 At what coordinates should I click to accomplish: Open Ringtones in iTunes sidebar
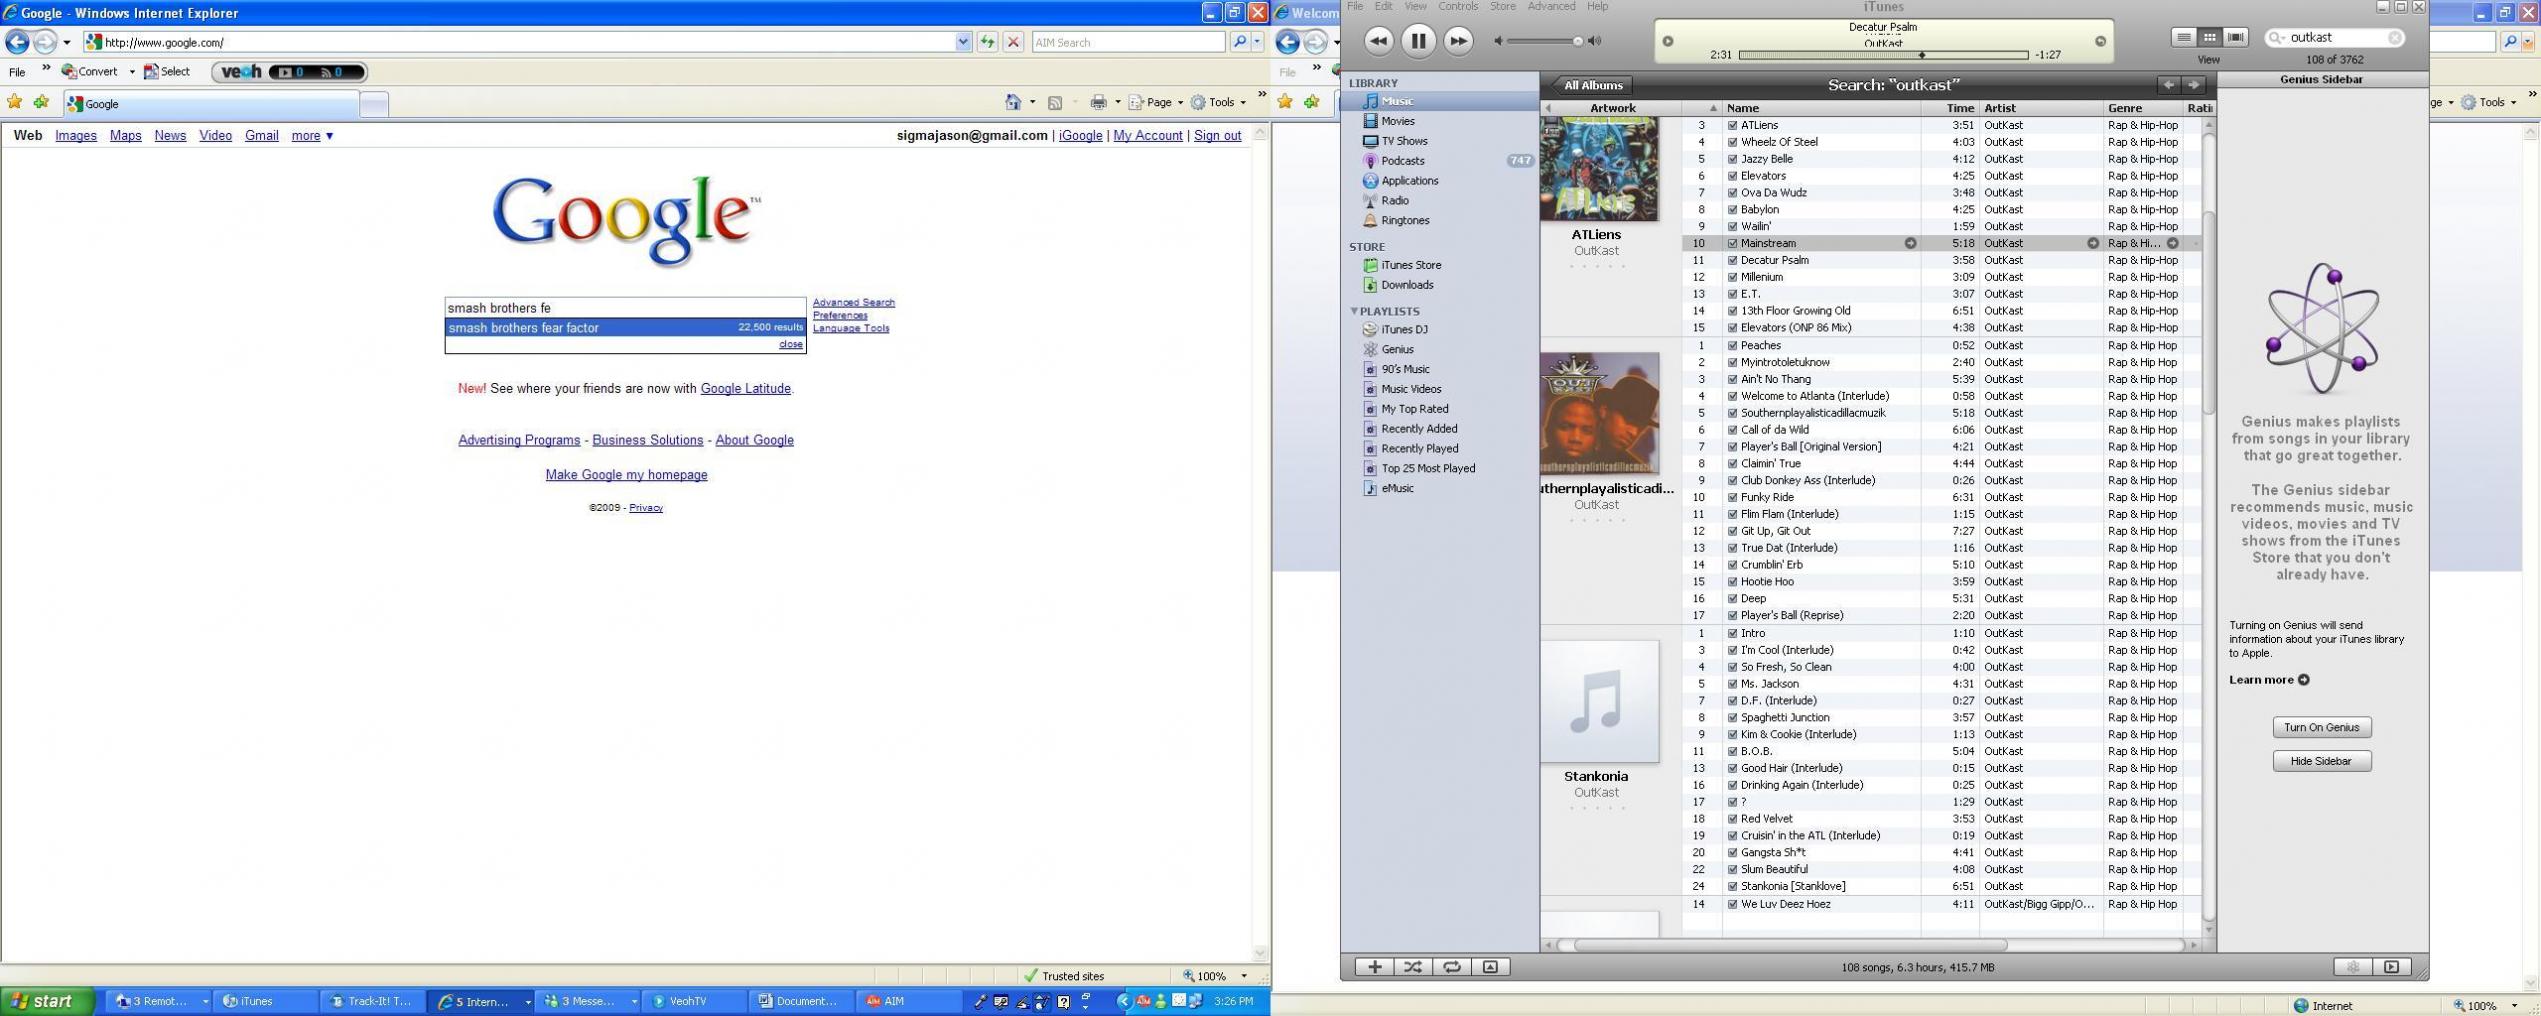[x=1404, y=221]
